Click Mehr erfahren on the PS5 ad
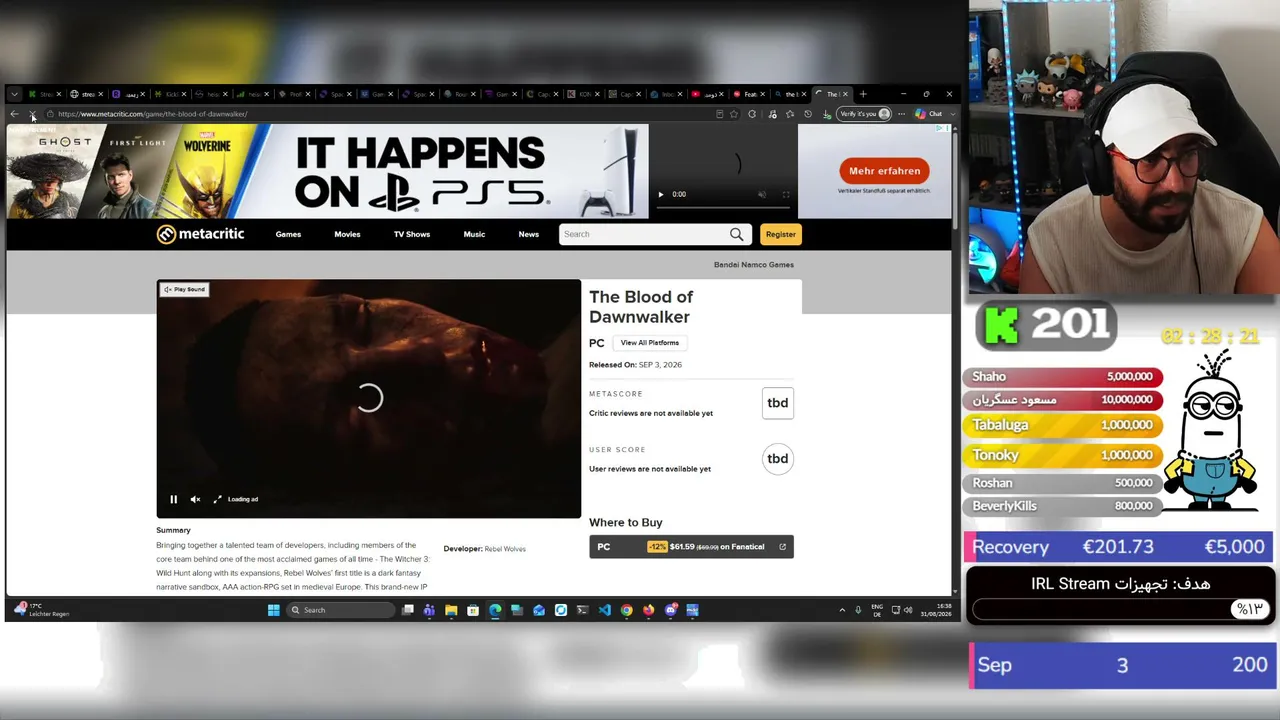1280x720 pixels. 885,171
